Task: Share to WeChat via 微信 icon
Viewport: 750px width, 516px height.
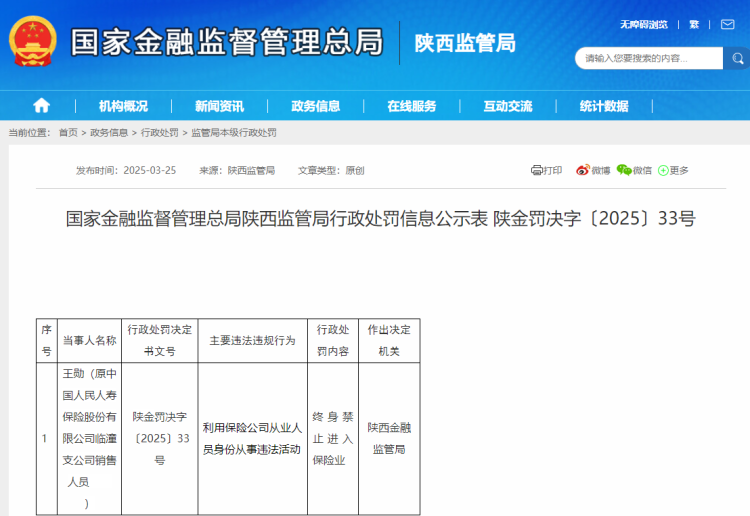Action: 634,171
